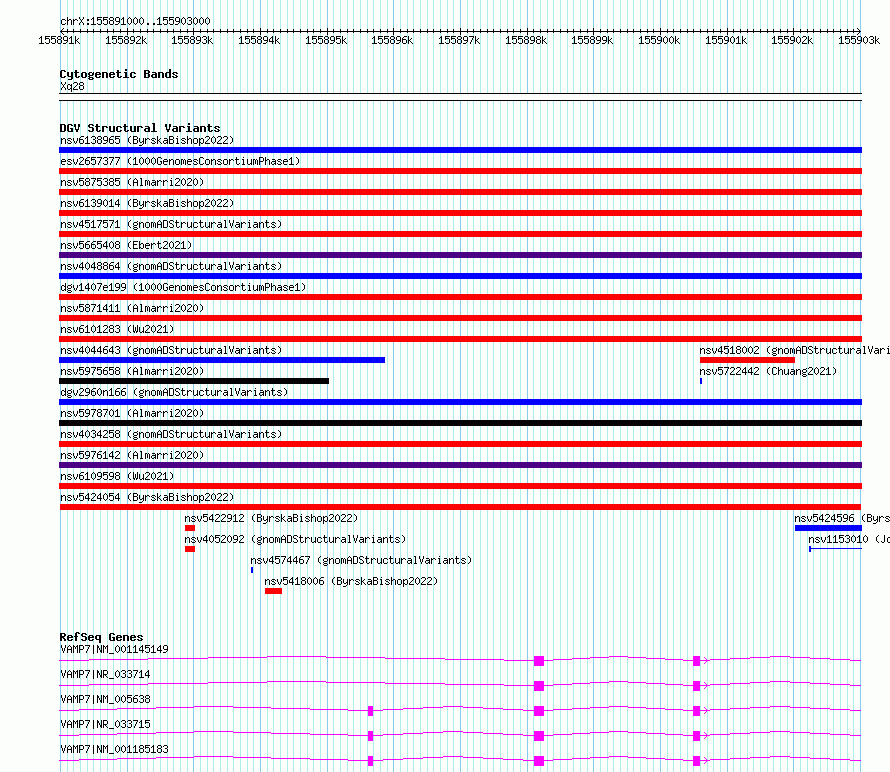
Task: Click the black bar of nsv5978701
Action: point(460,423)
